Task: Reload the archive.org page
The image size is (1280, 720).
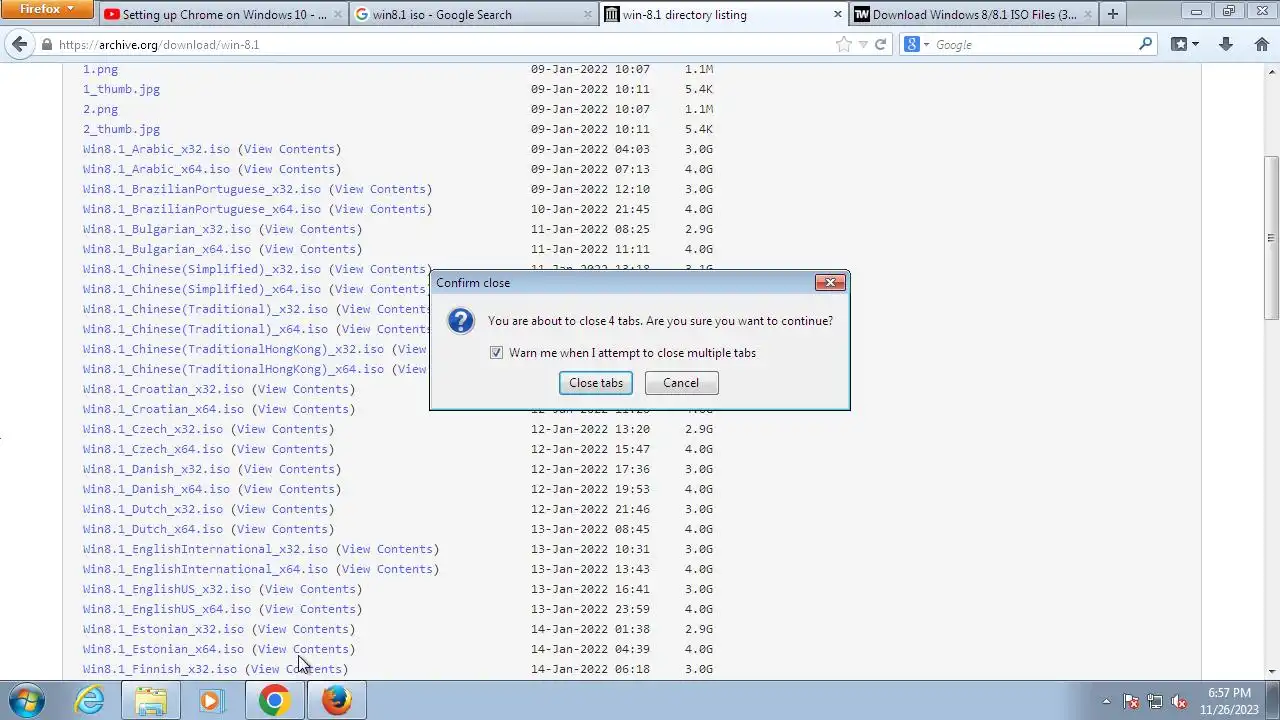Action: click(880, 44)
